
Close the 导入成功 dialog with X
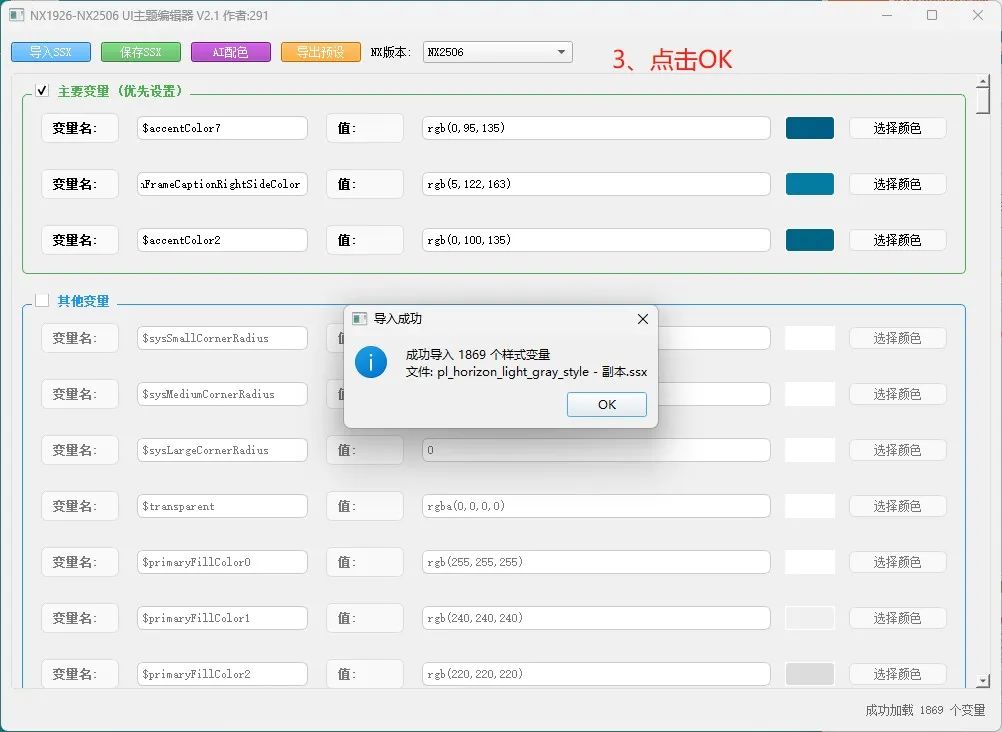pyautogui.click(x=643, y=319)
